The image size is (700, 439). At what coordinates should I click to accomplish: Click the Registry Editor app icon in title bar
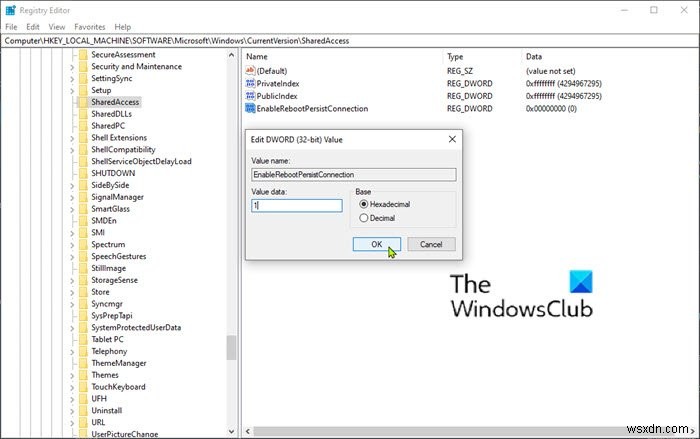coord(10,10)
